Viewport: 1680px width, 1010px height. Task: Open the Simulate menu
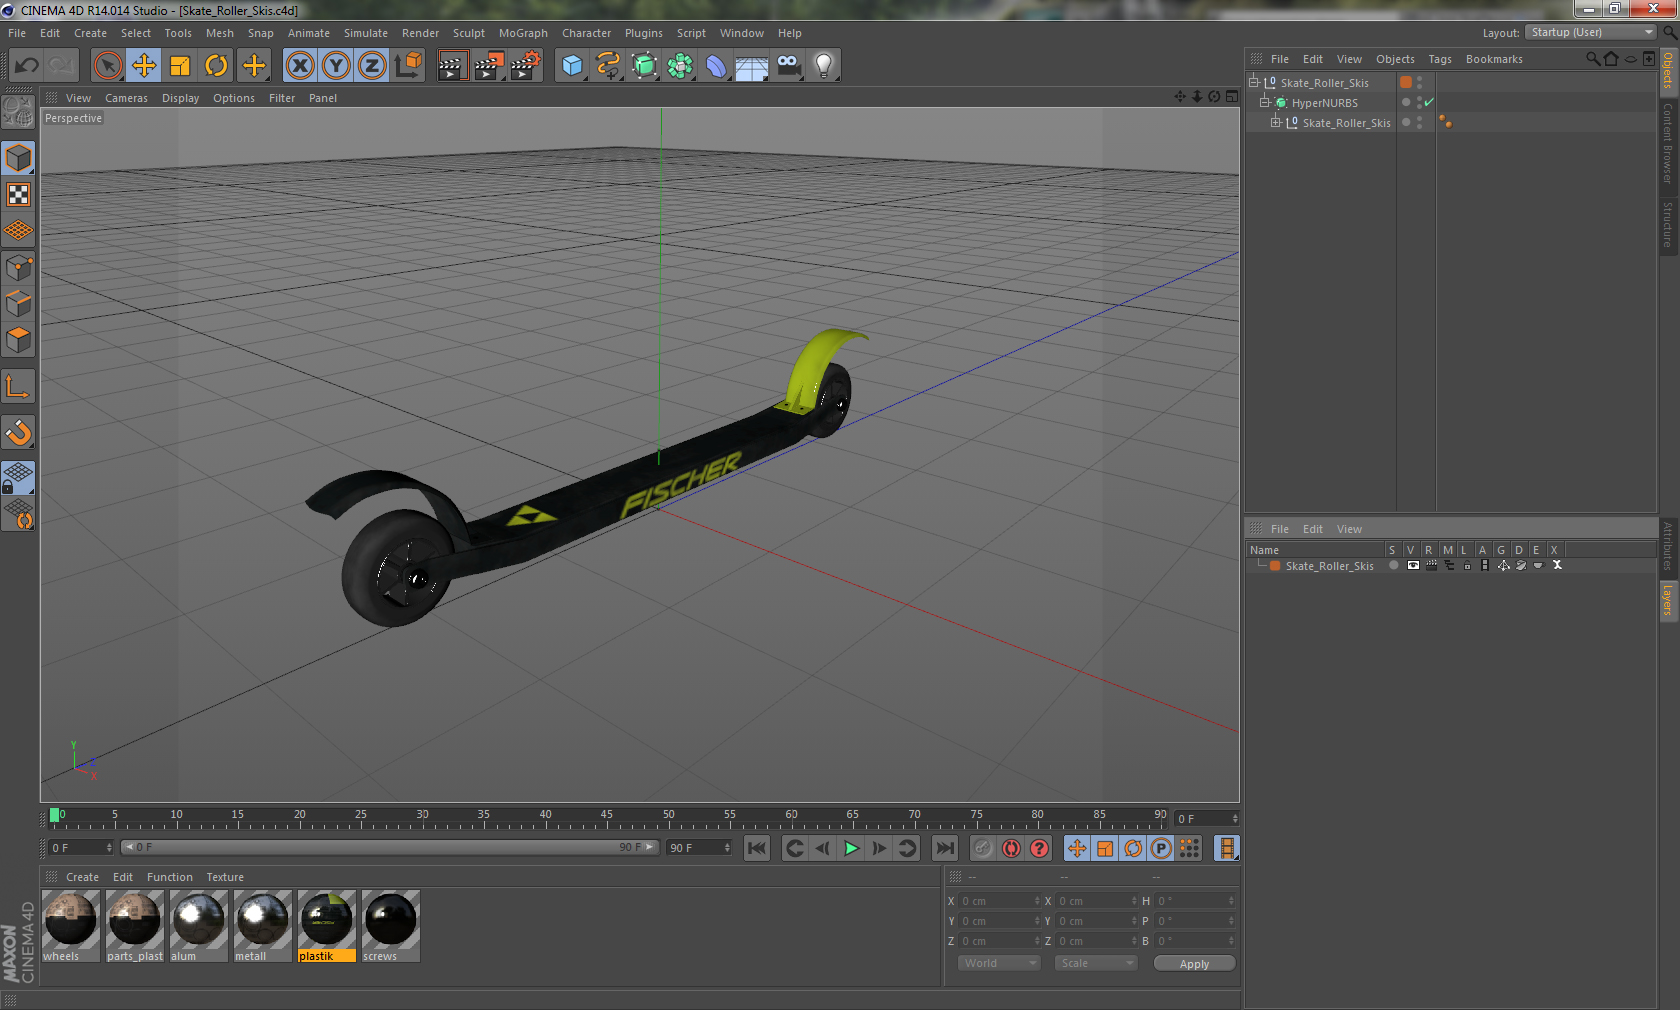pyautogui.click(x=366, y=33)
